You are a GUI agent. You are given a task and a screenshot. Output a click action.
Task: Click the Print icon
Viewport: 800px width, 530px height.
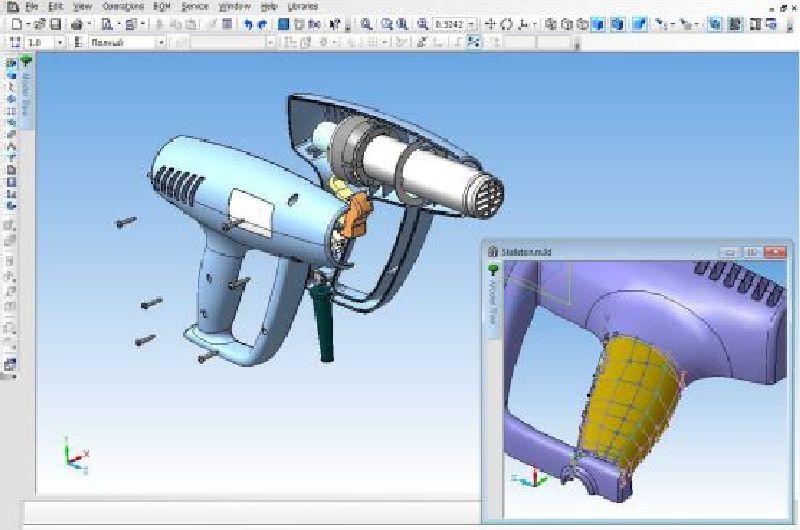tap(77, 24)
